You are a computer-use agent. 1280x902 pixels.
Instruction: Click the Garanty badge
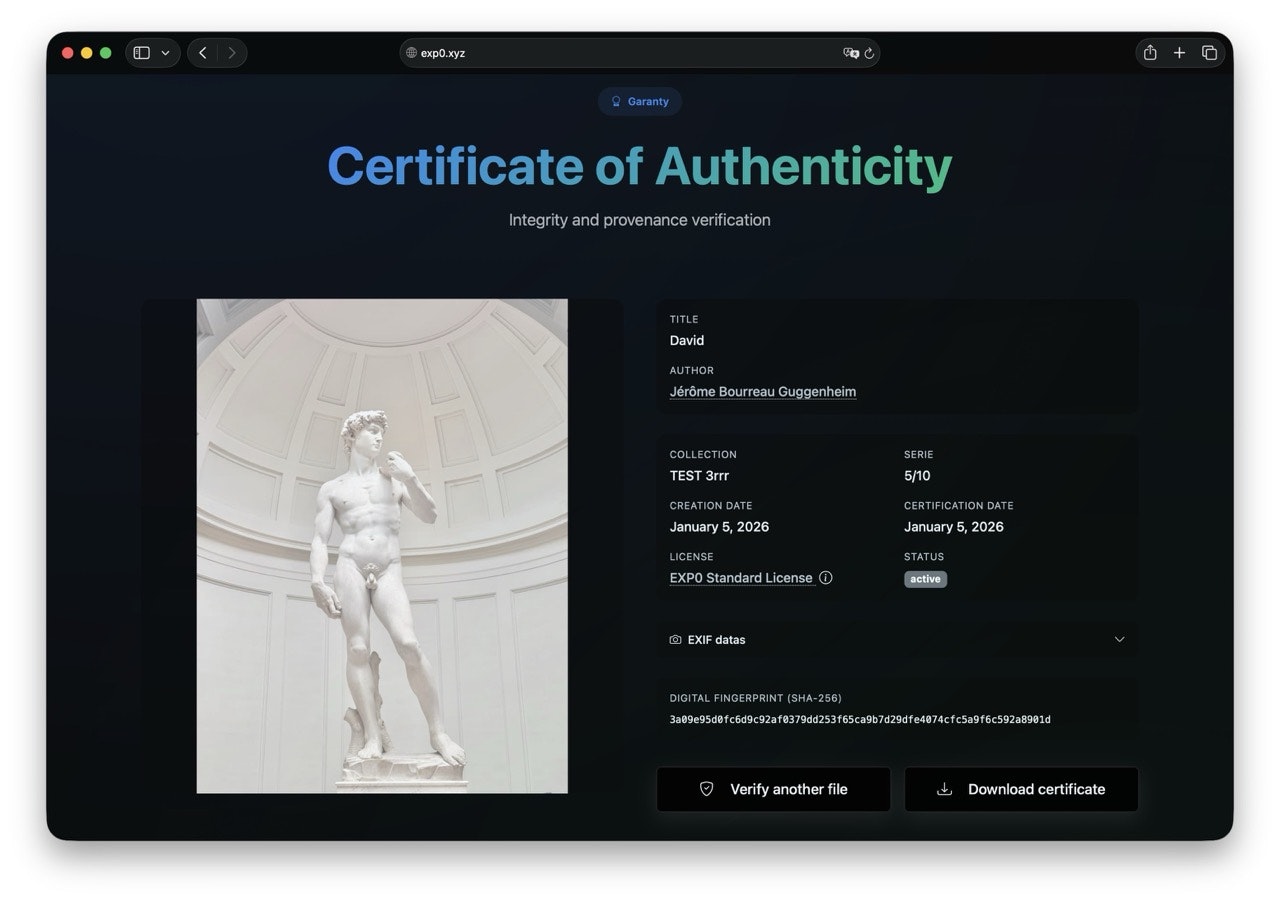640,101
